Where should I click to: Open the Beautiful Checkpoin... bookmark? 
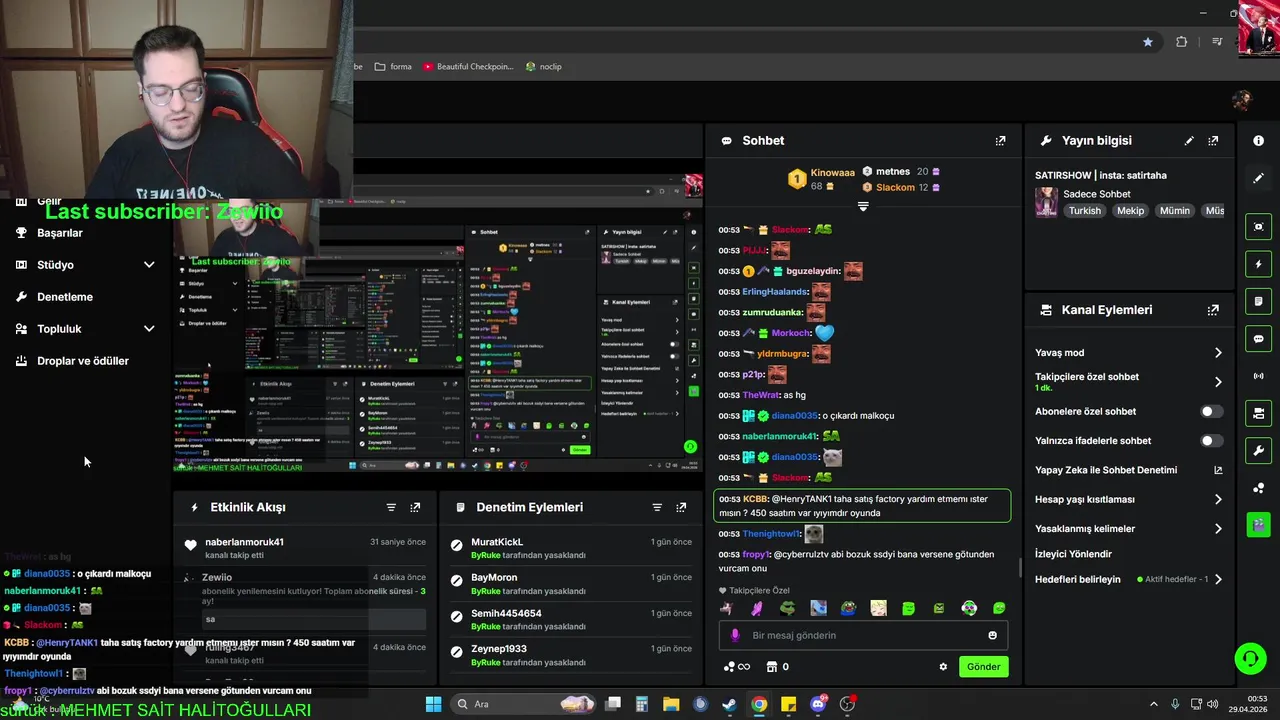click(x=468, y=67)
